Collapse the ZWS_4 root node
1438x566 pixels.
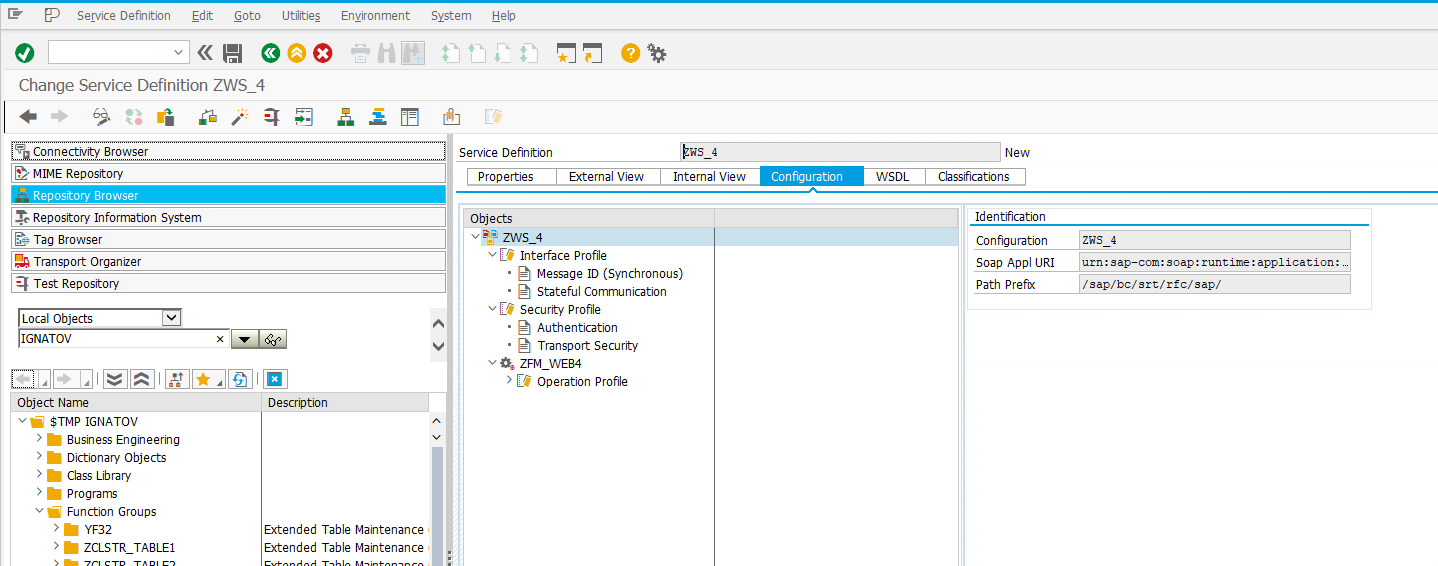point(474,237)
